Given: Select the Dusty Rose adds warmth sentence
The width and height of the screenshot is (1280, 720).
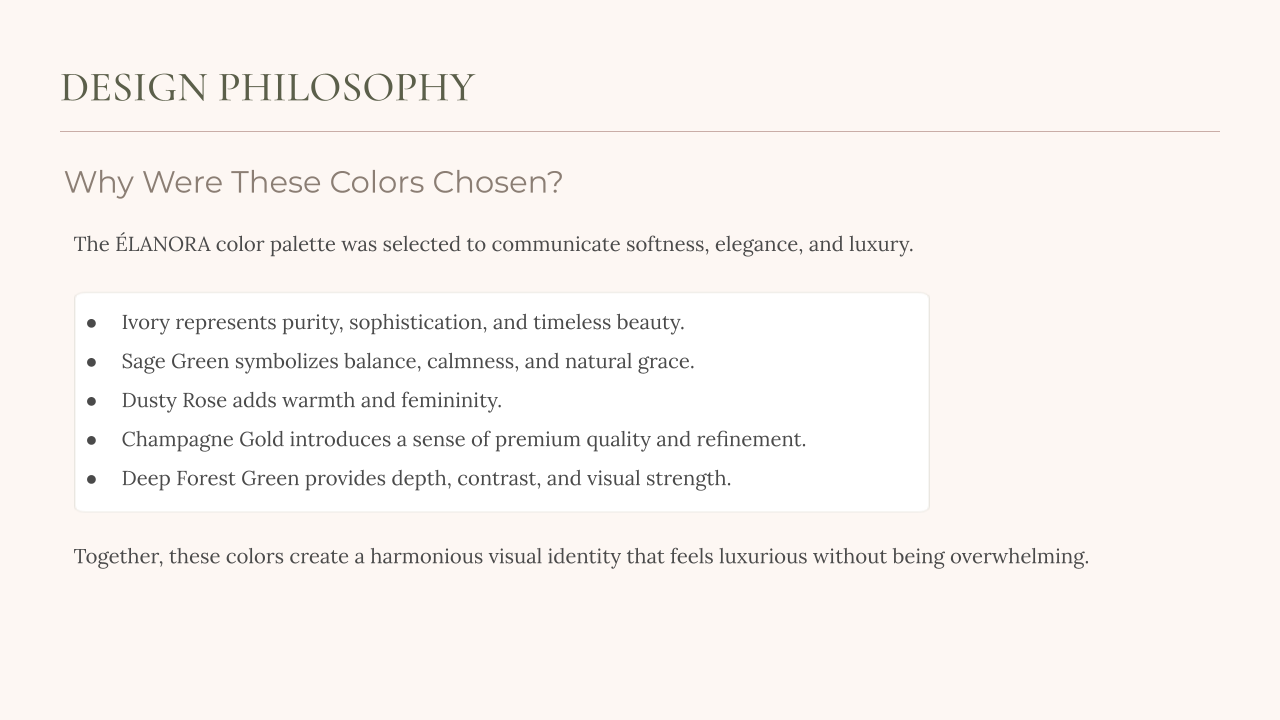Looking at the screenshot, I should click(x=311, y=400).
